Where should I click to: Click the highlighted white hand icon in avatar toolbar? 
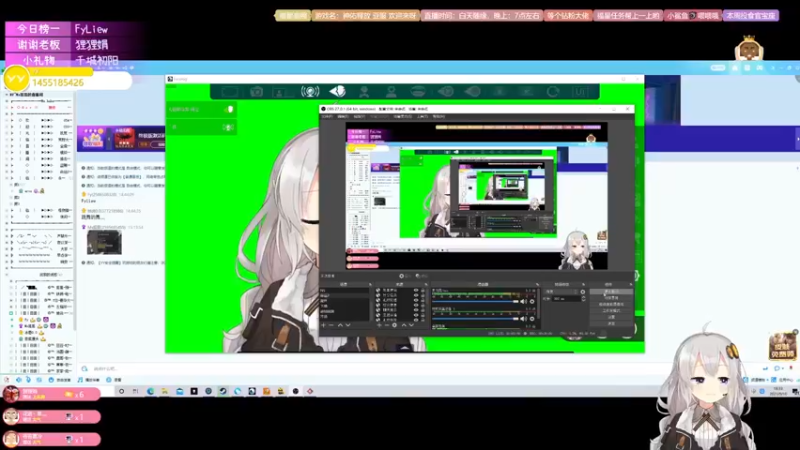(337, 91)
